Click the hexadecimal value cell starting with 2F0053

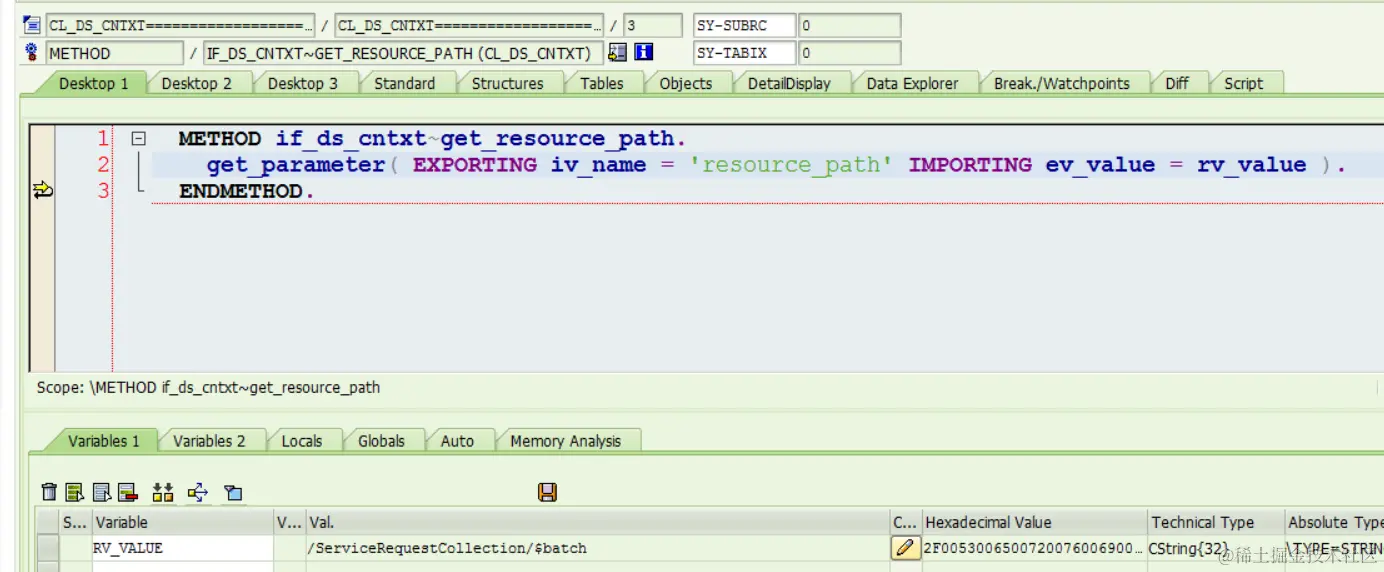(1034, 548)
